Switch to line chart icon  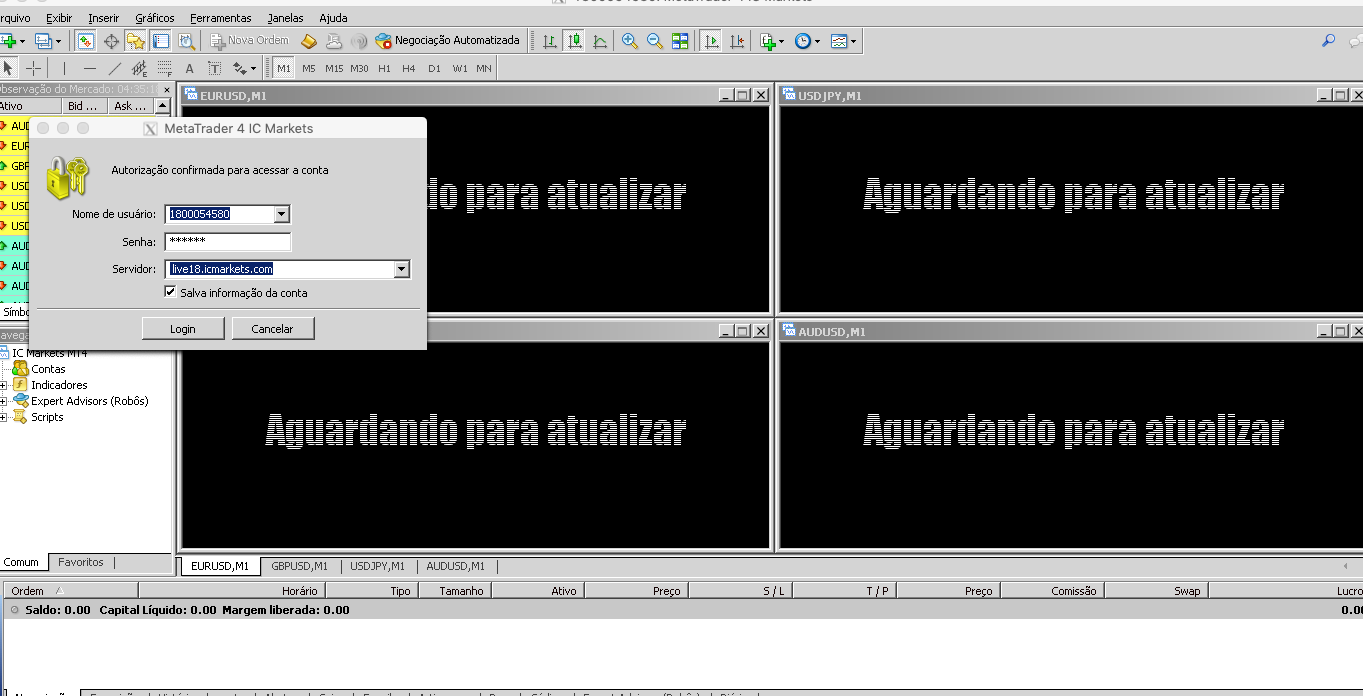599,41
